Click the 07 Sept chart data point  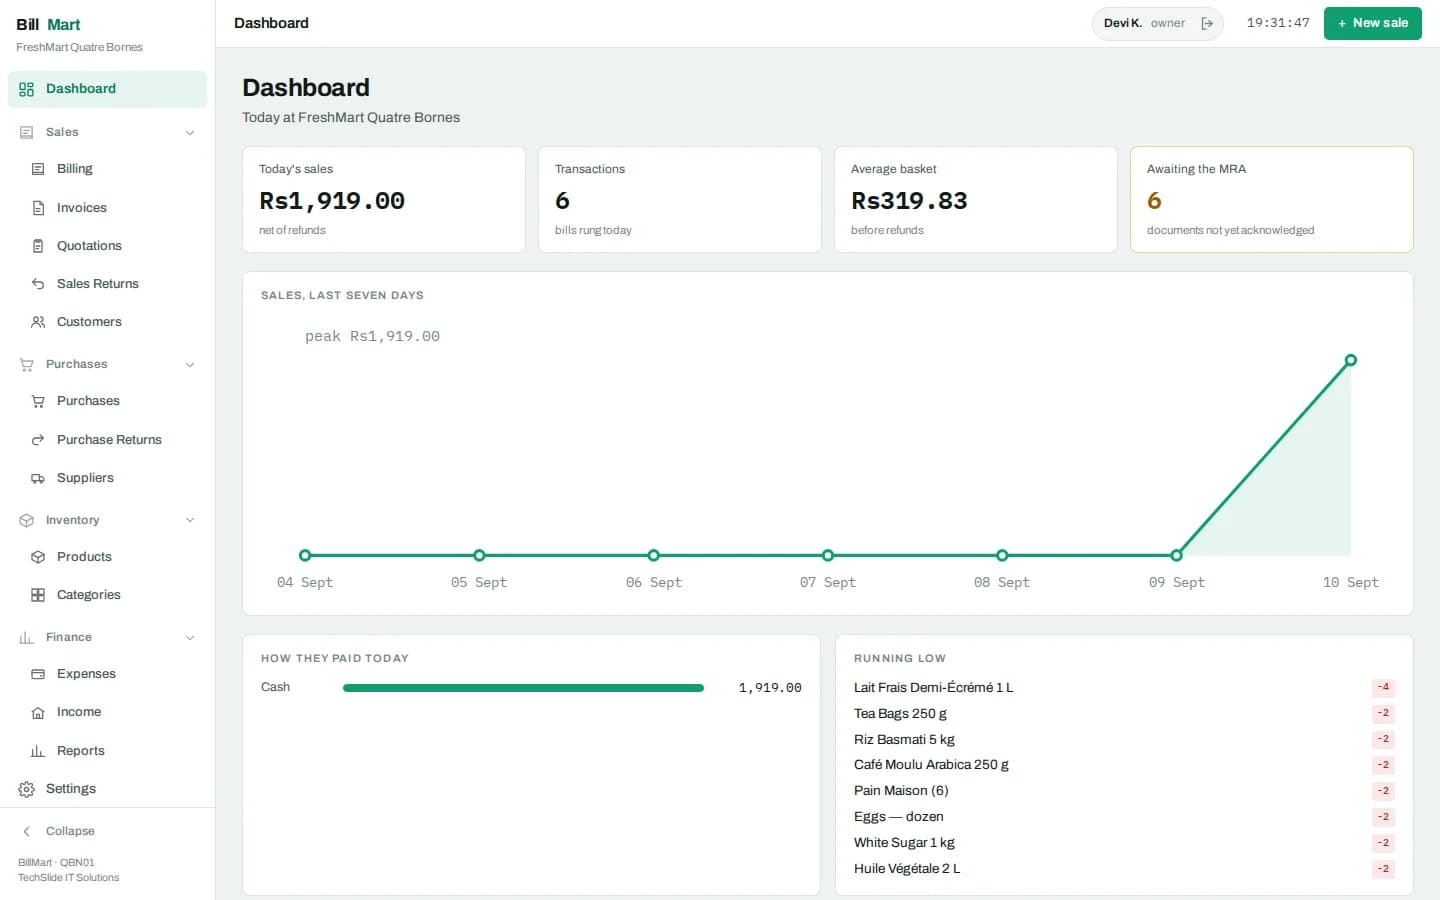point(828,555)
